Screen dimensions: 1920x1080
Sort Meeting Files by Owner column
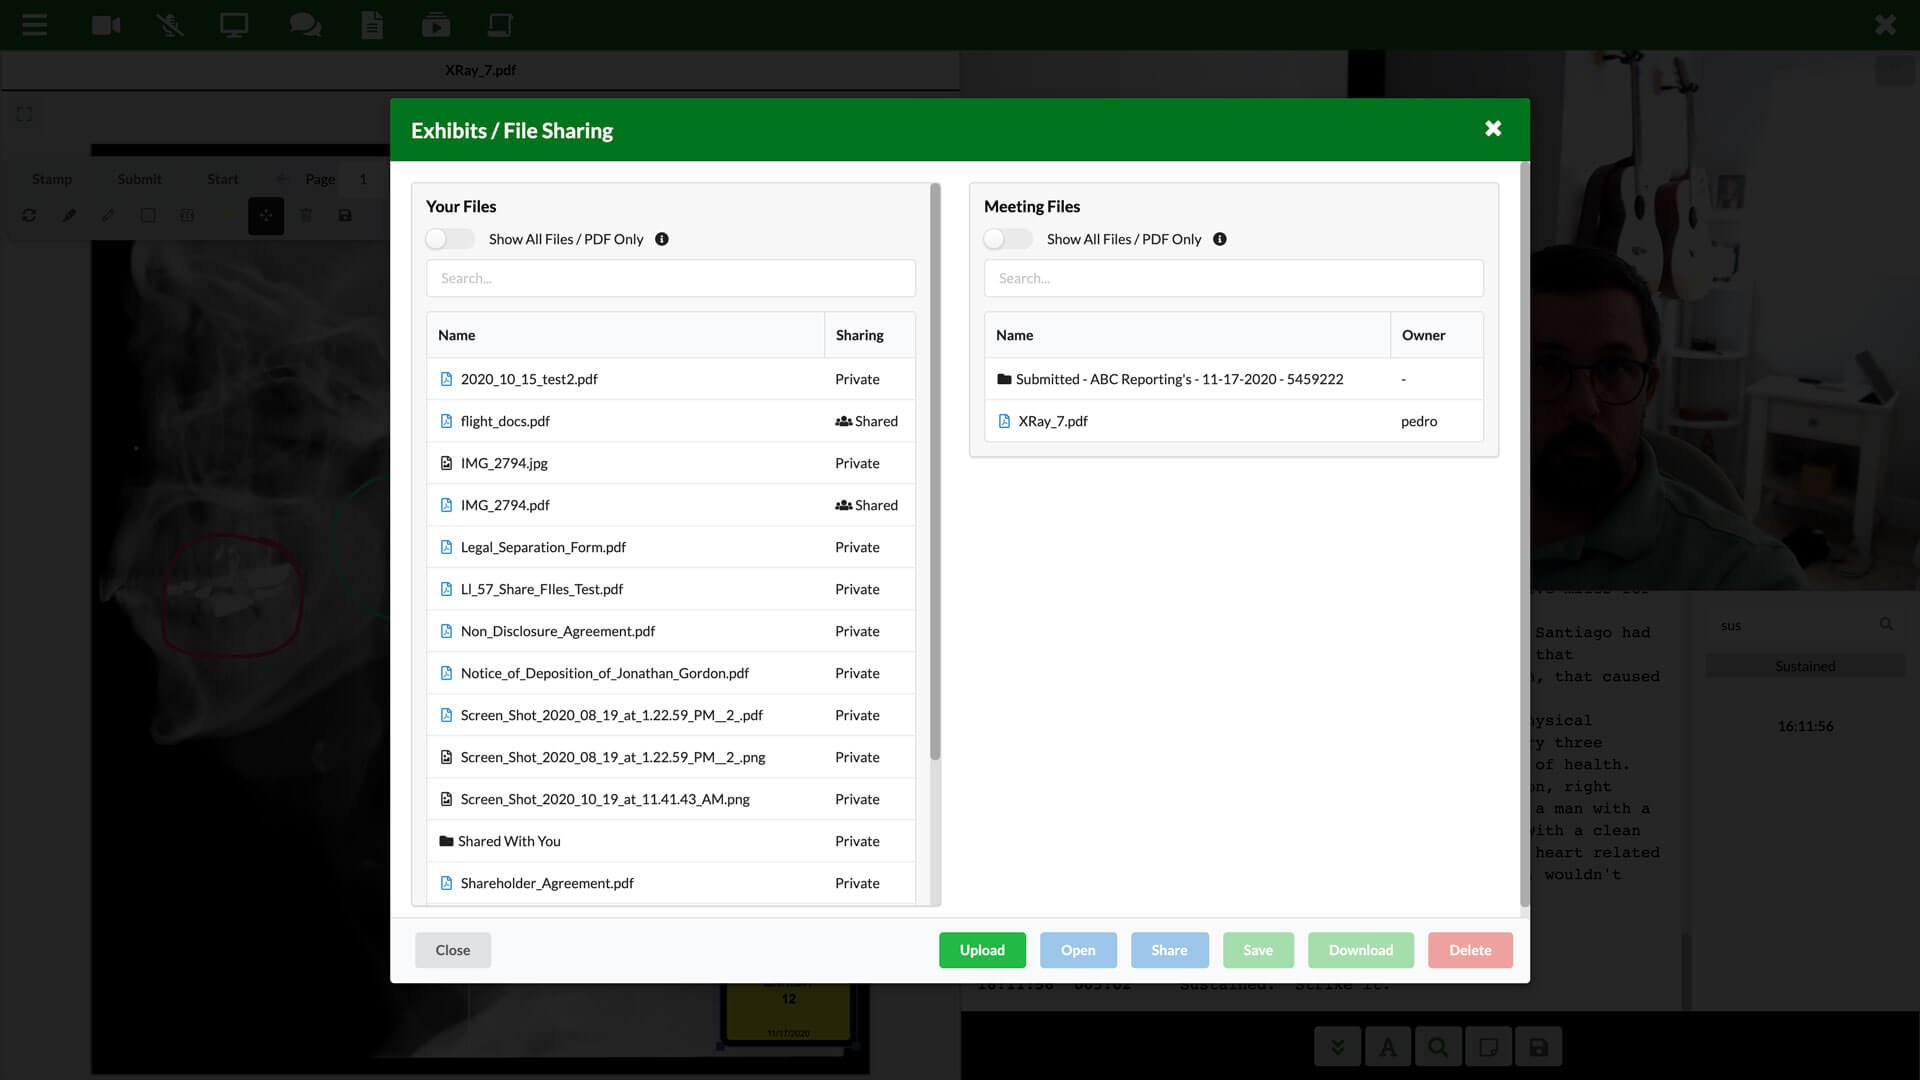coord(1436,335)
